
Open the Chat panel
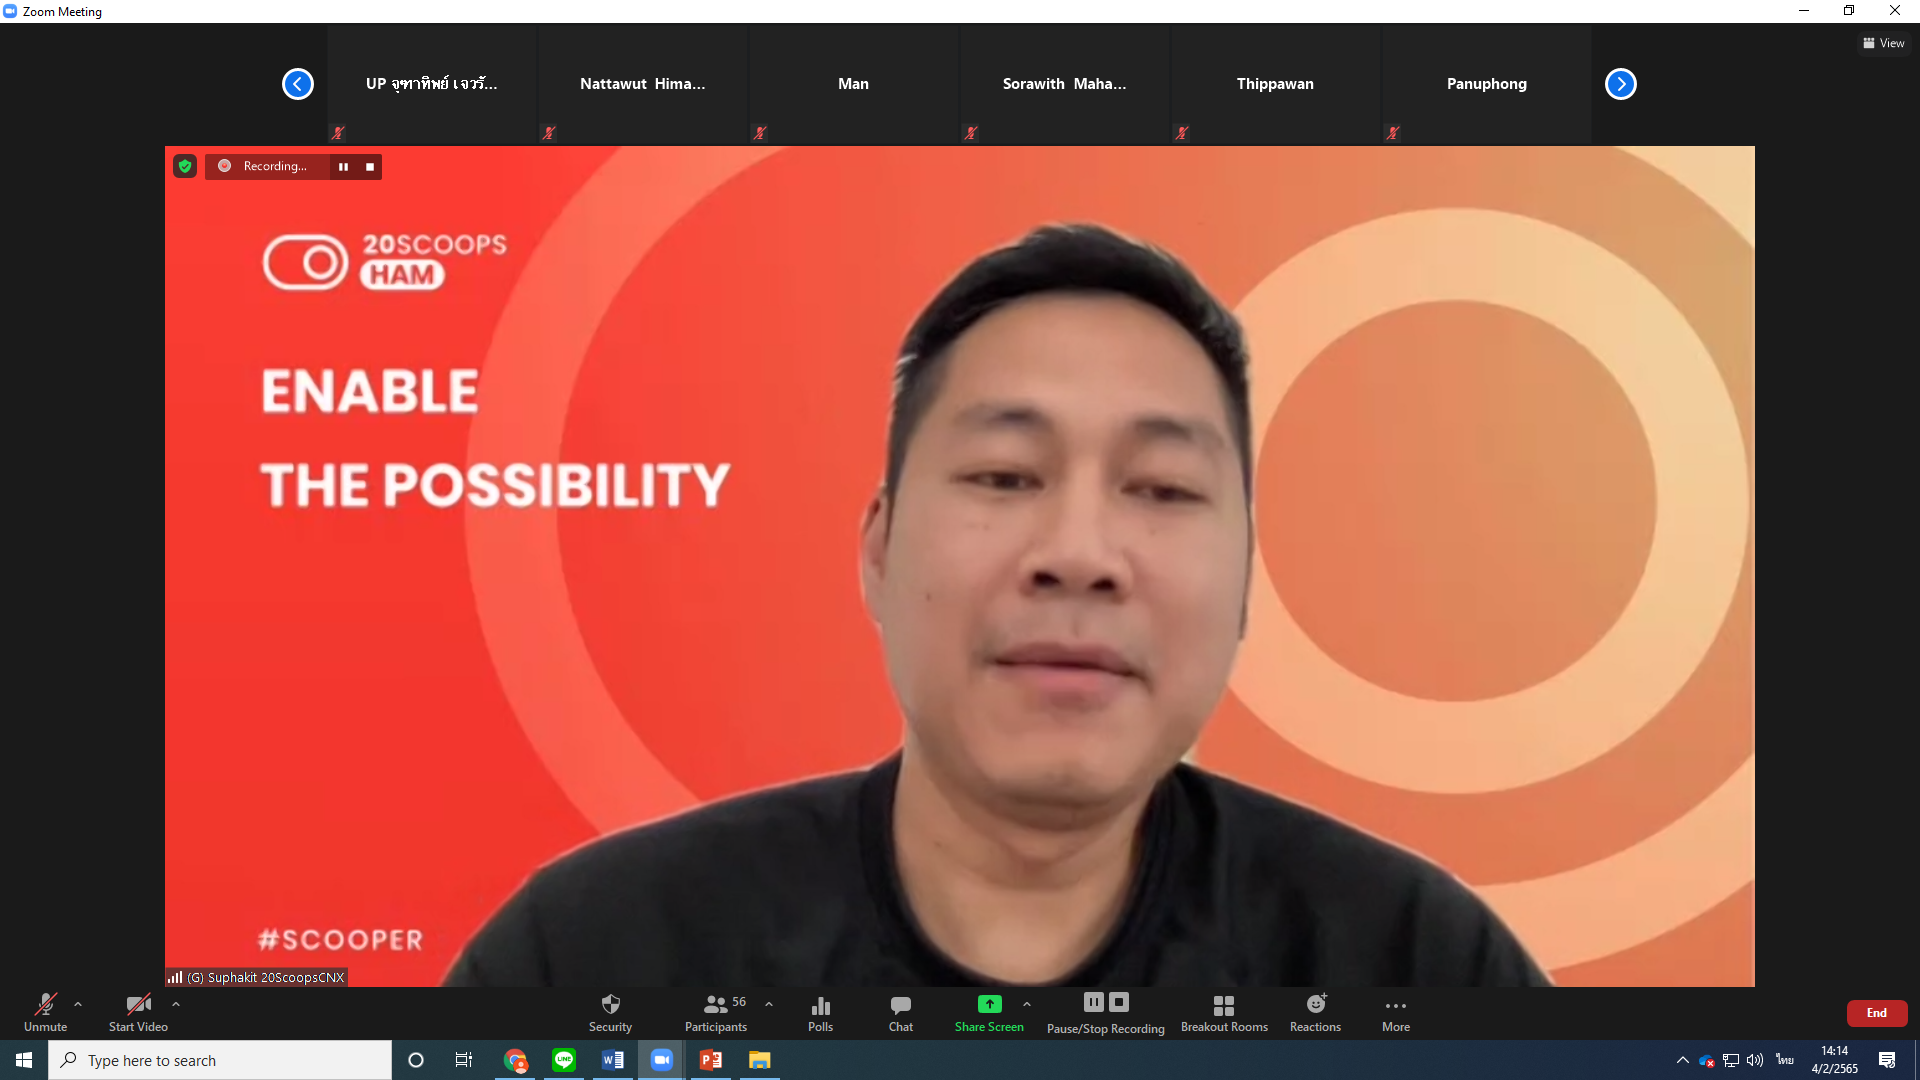(x=900, y=1012)
